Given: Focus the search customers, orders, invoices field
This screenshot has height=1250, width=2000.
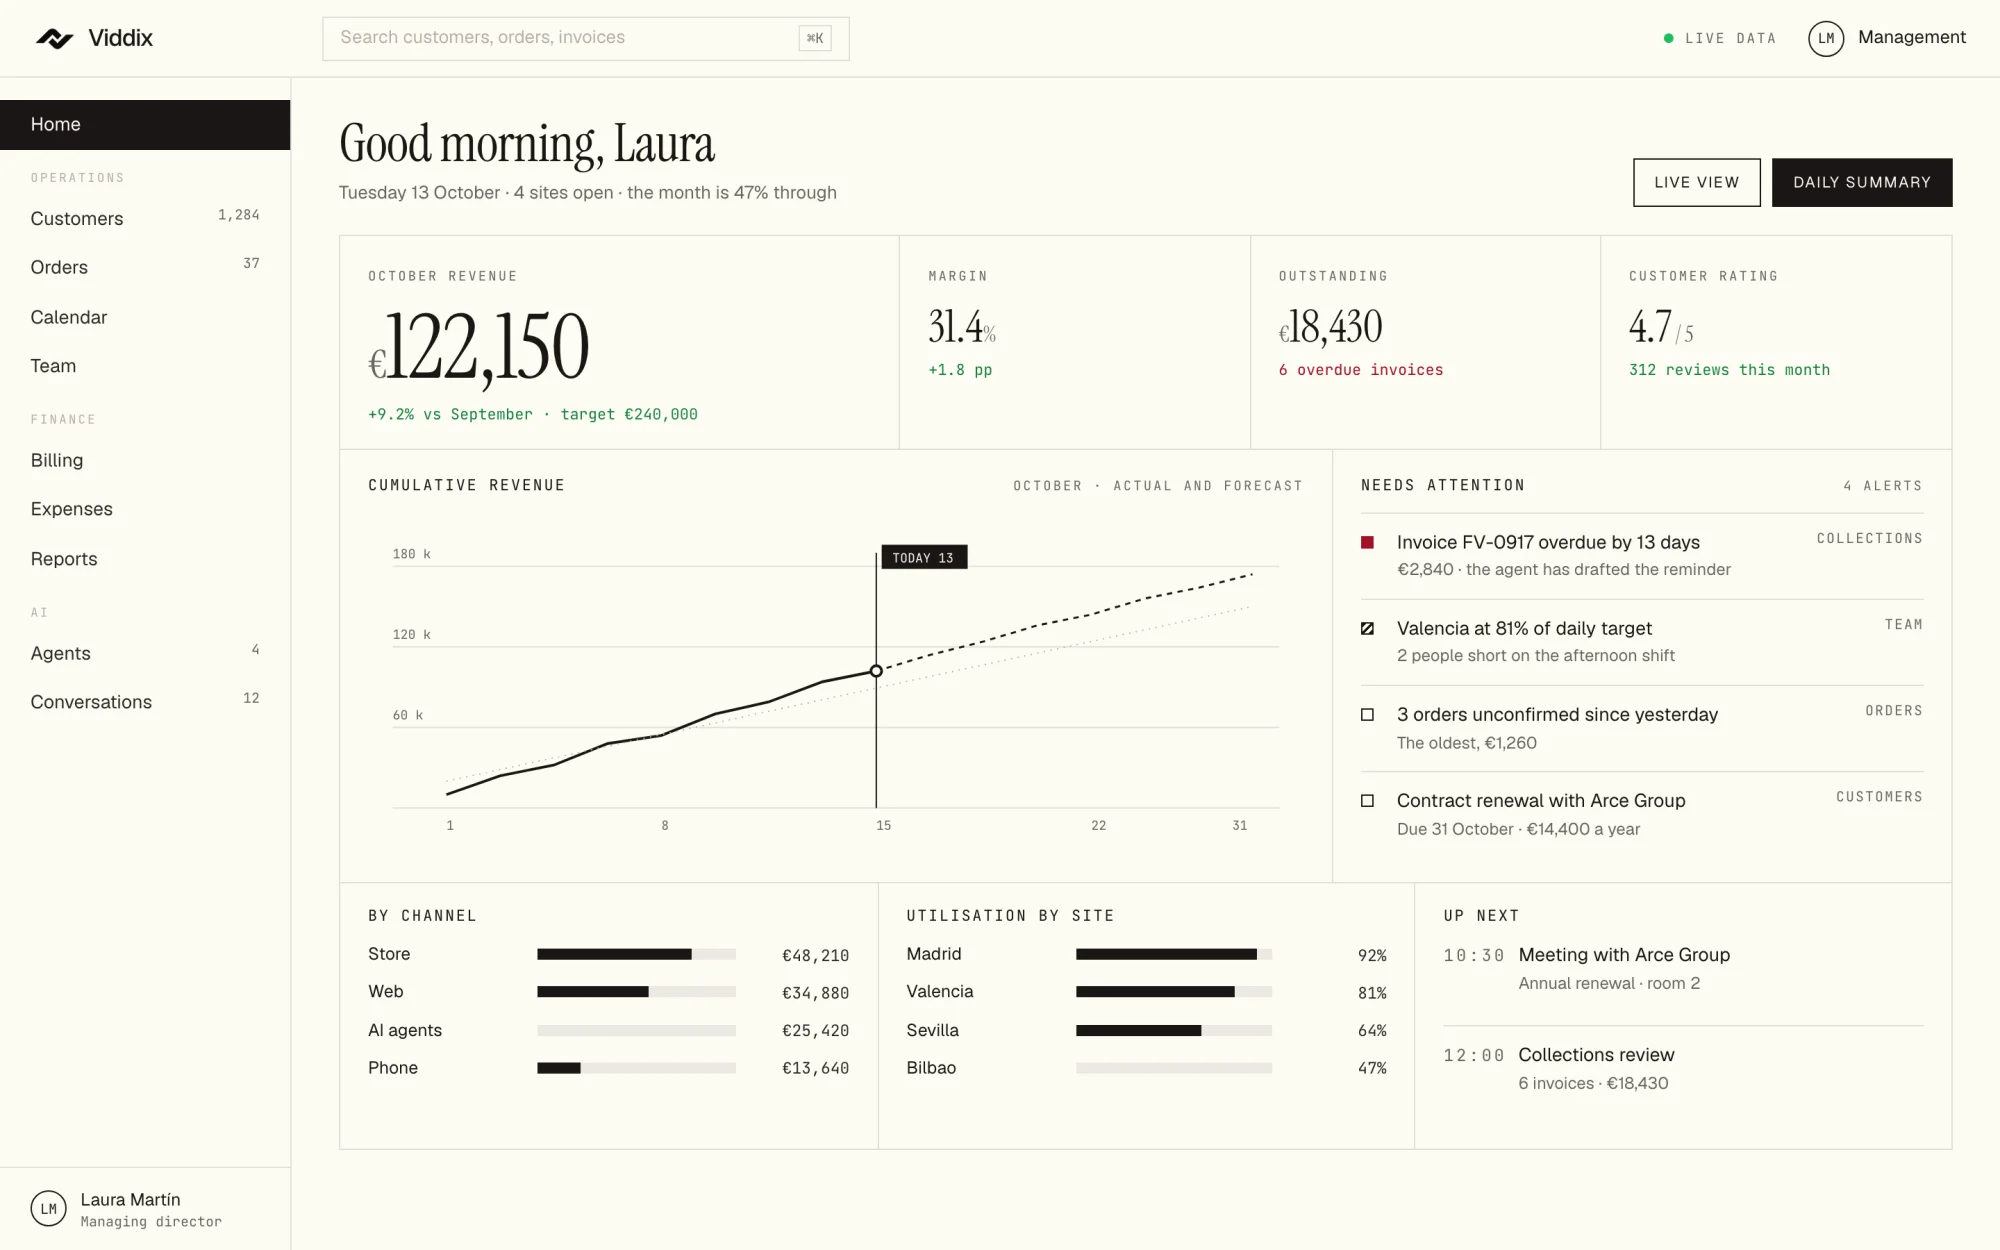Looking at the screenshot, I should point(585,38).
